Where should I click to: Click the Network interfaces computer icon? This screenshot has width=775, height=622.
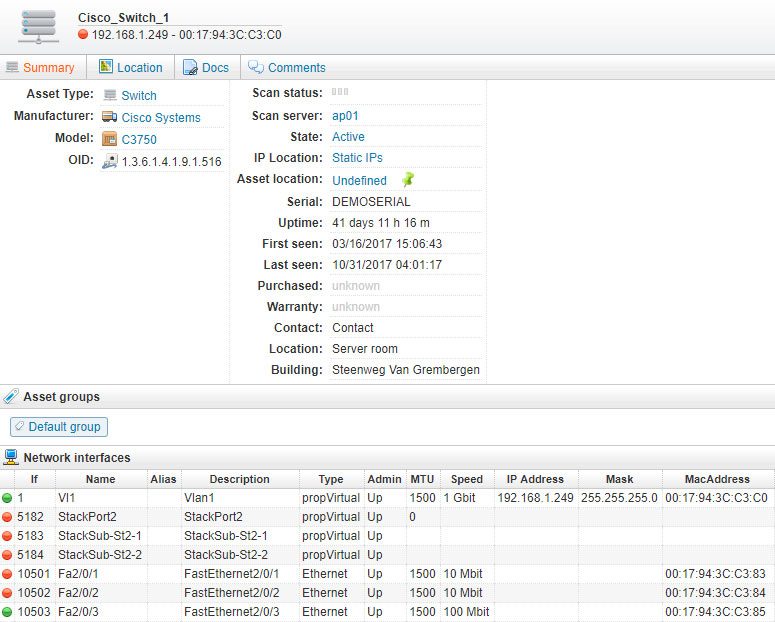coord(11,457)
